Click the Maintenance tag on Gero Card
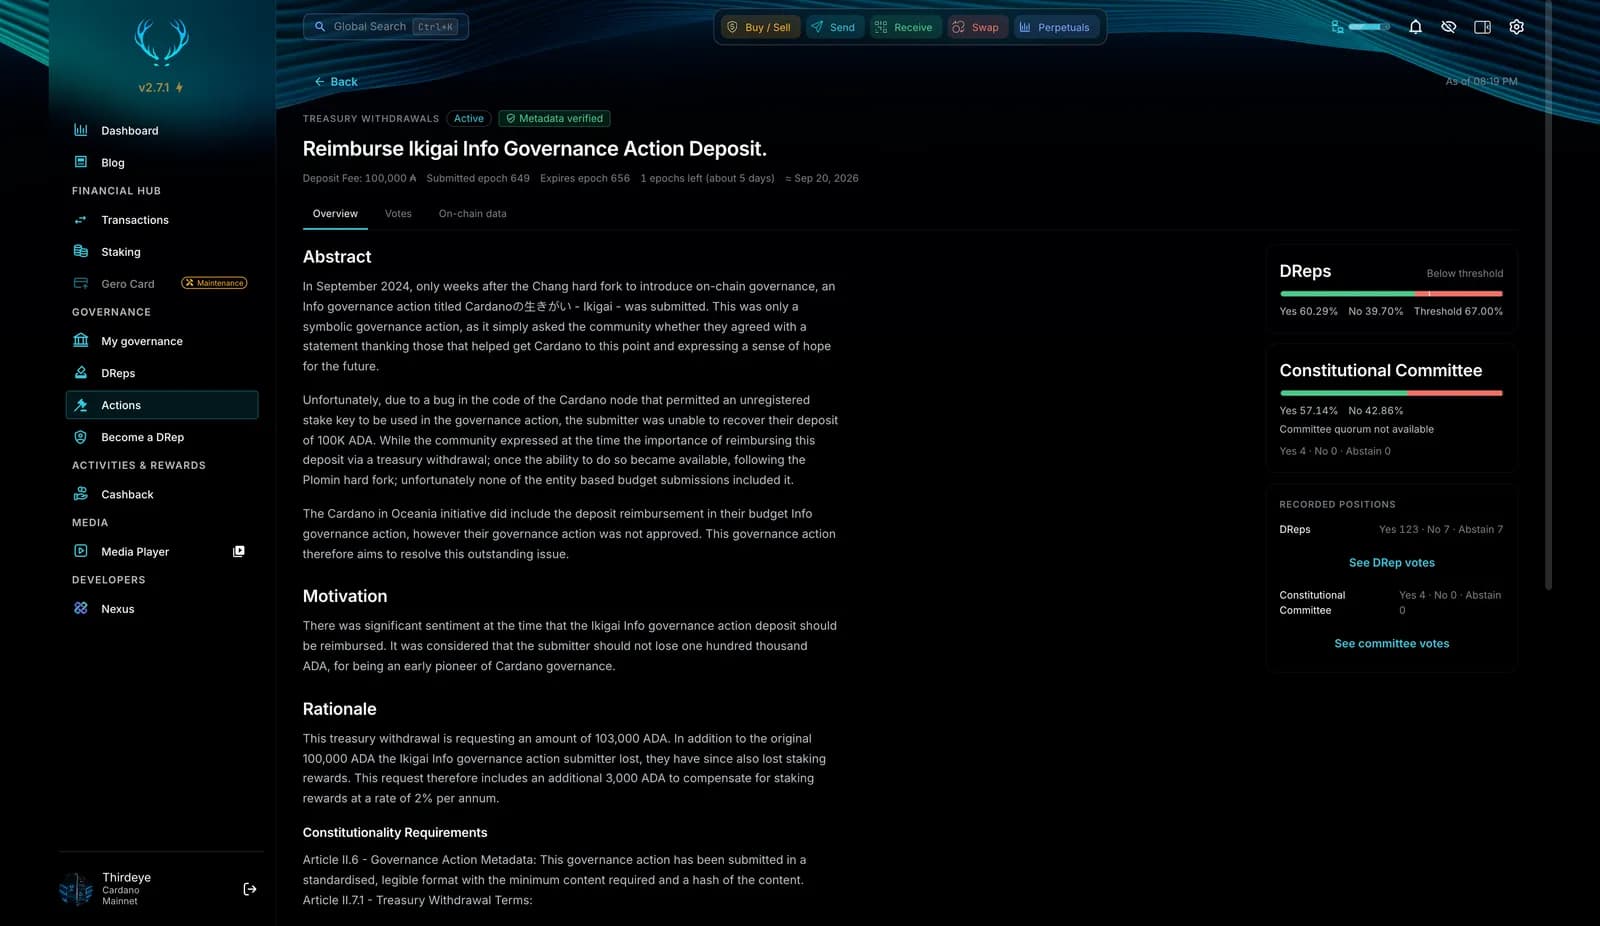This screenshot has height=926, width=1600. 214,283
